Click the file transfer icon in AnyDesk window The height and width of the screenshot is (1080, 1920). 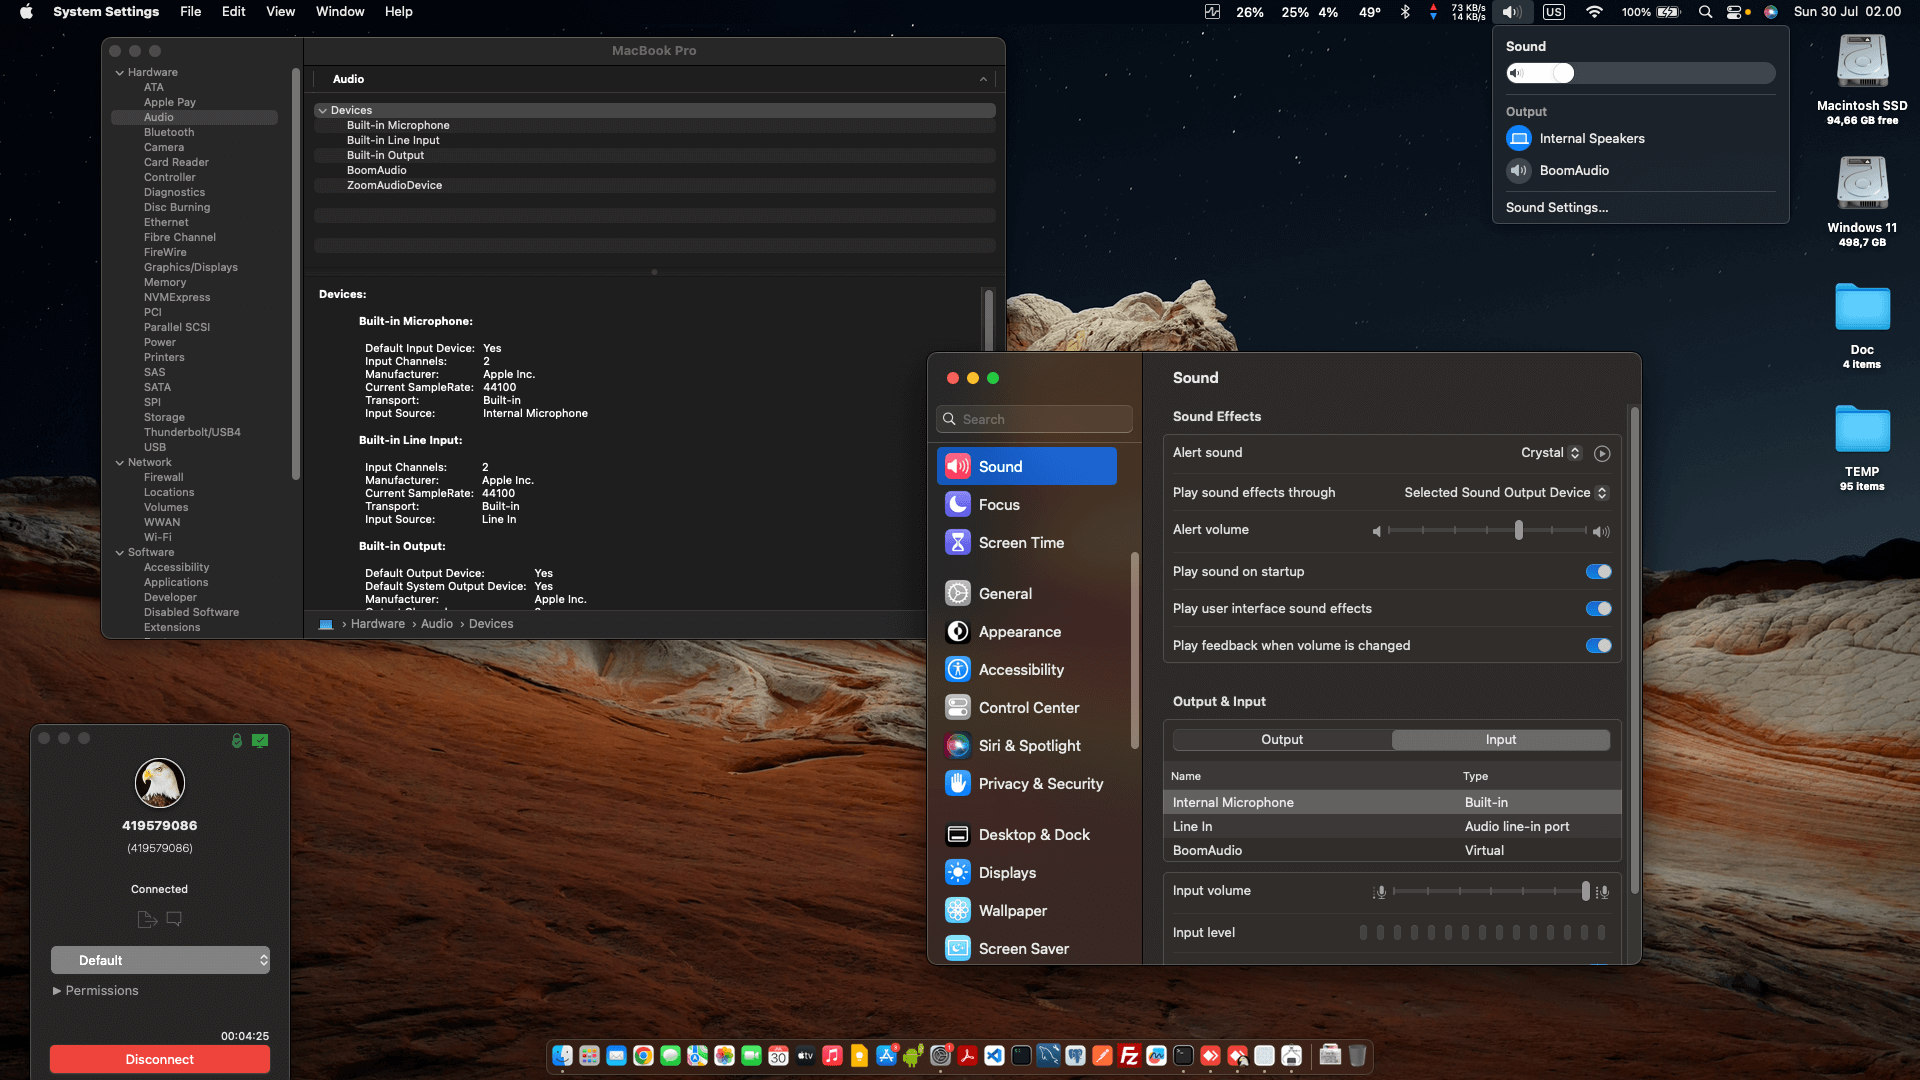click(x=147, y=919)
